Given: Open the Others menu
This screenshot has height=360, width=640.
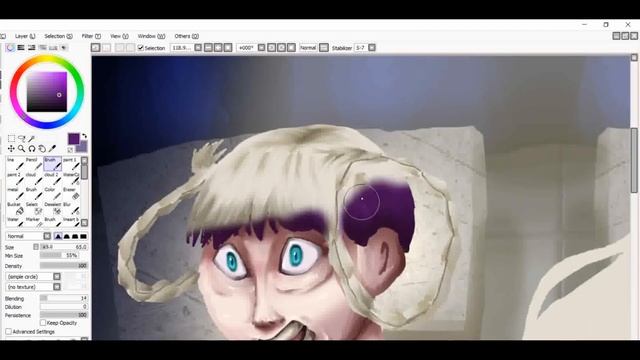Looking at the screenshot, I should 187,36.
